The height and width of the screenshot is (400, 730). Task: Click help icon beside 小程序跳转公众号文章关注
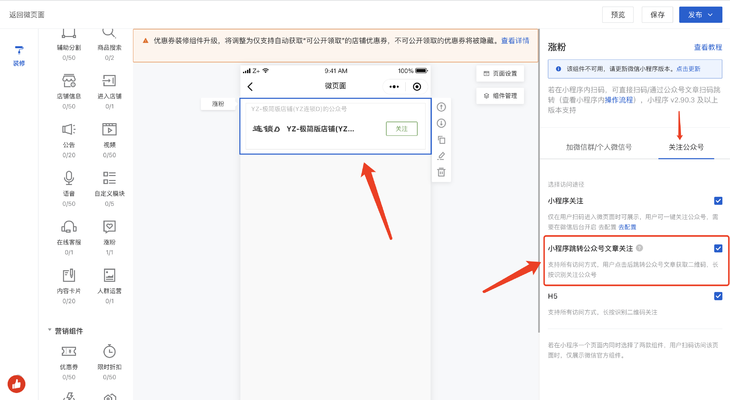[x=640, y=248]
